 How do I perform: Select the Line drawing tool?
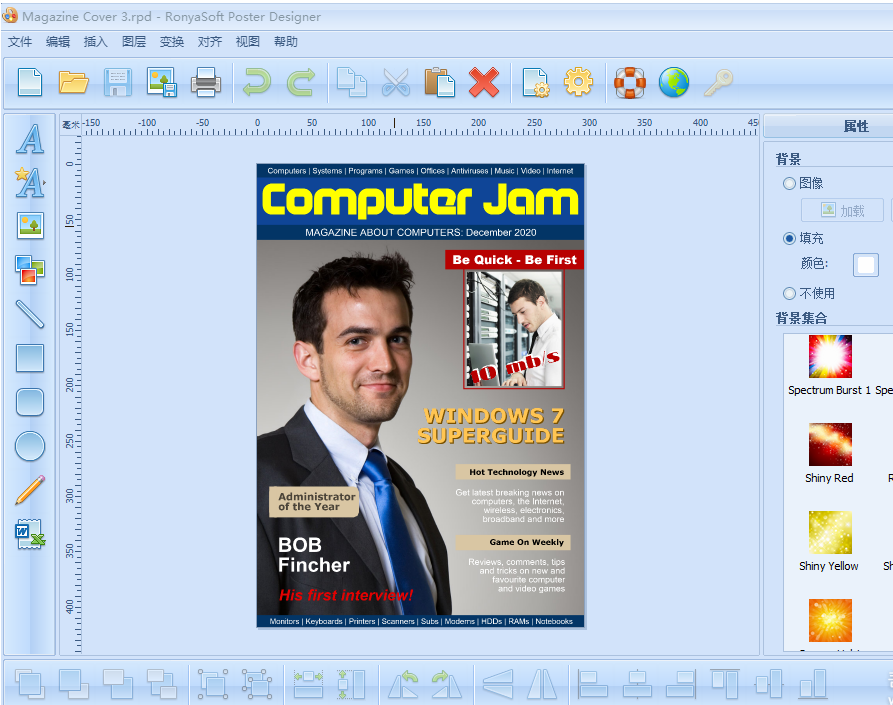[30, 314]
